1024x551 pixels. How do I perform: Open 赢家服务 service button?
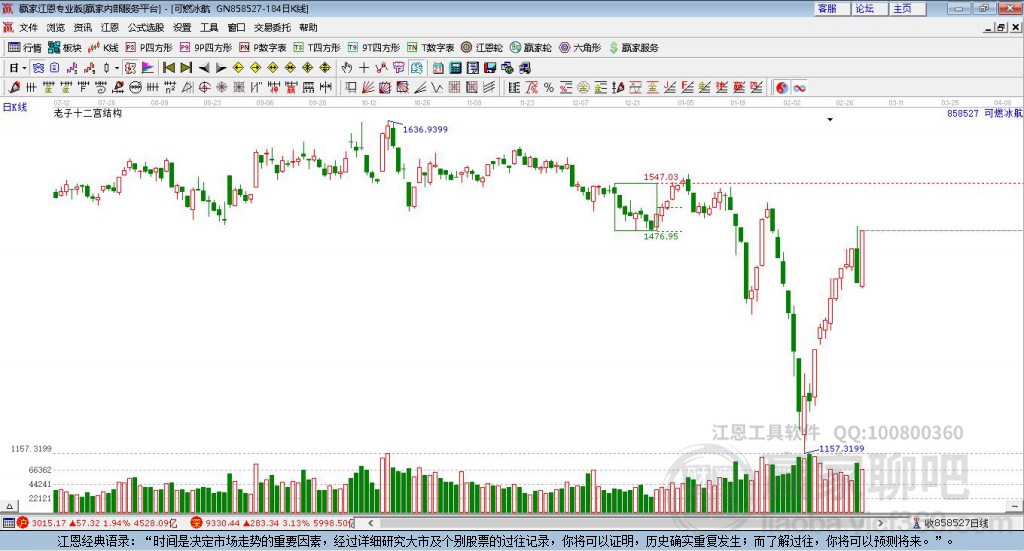click(x=633, y=48)
